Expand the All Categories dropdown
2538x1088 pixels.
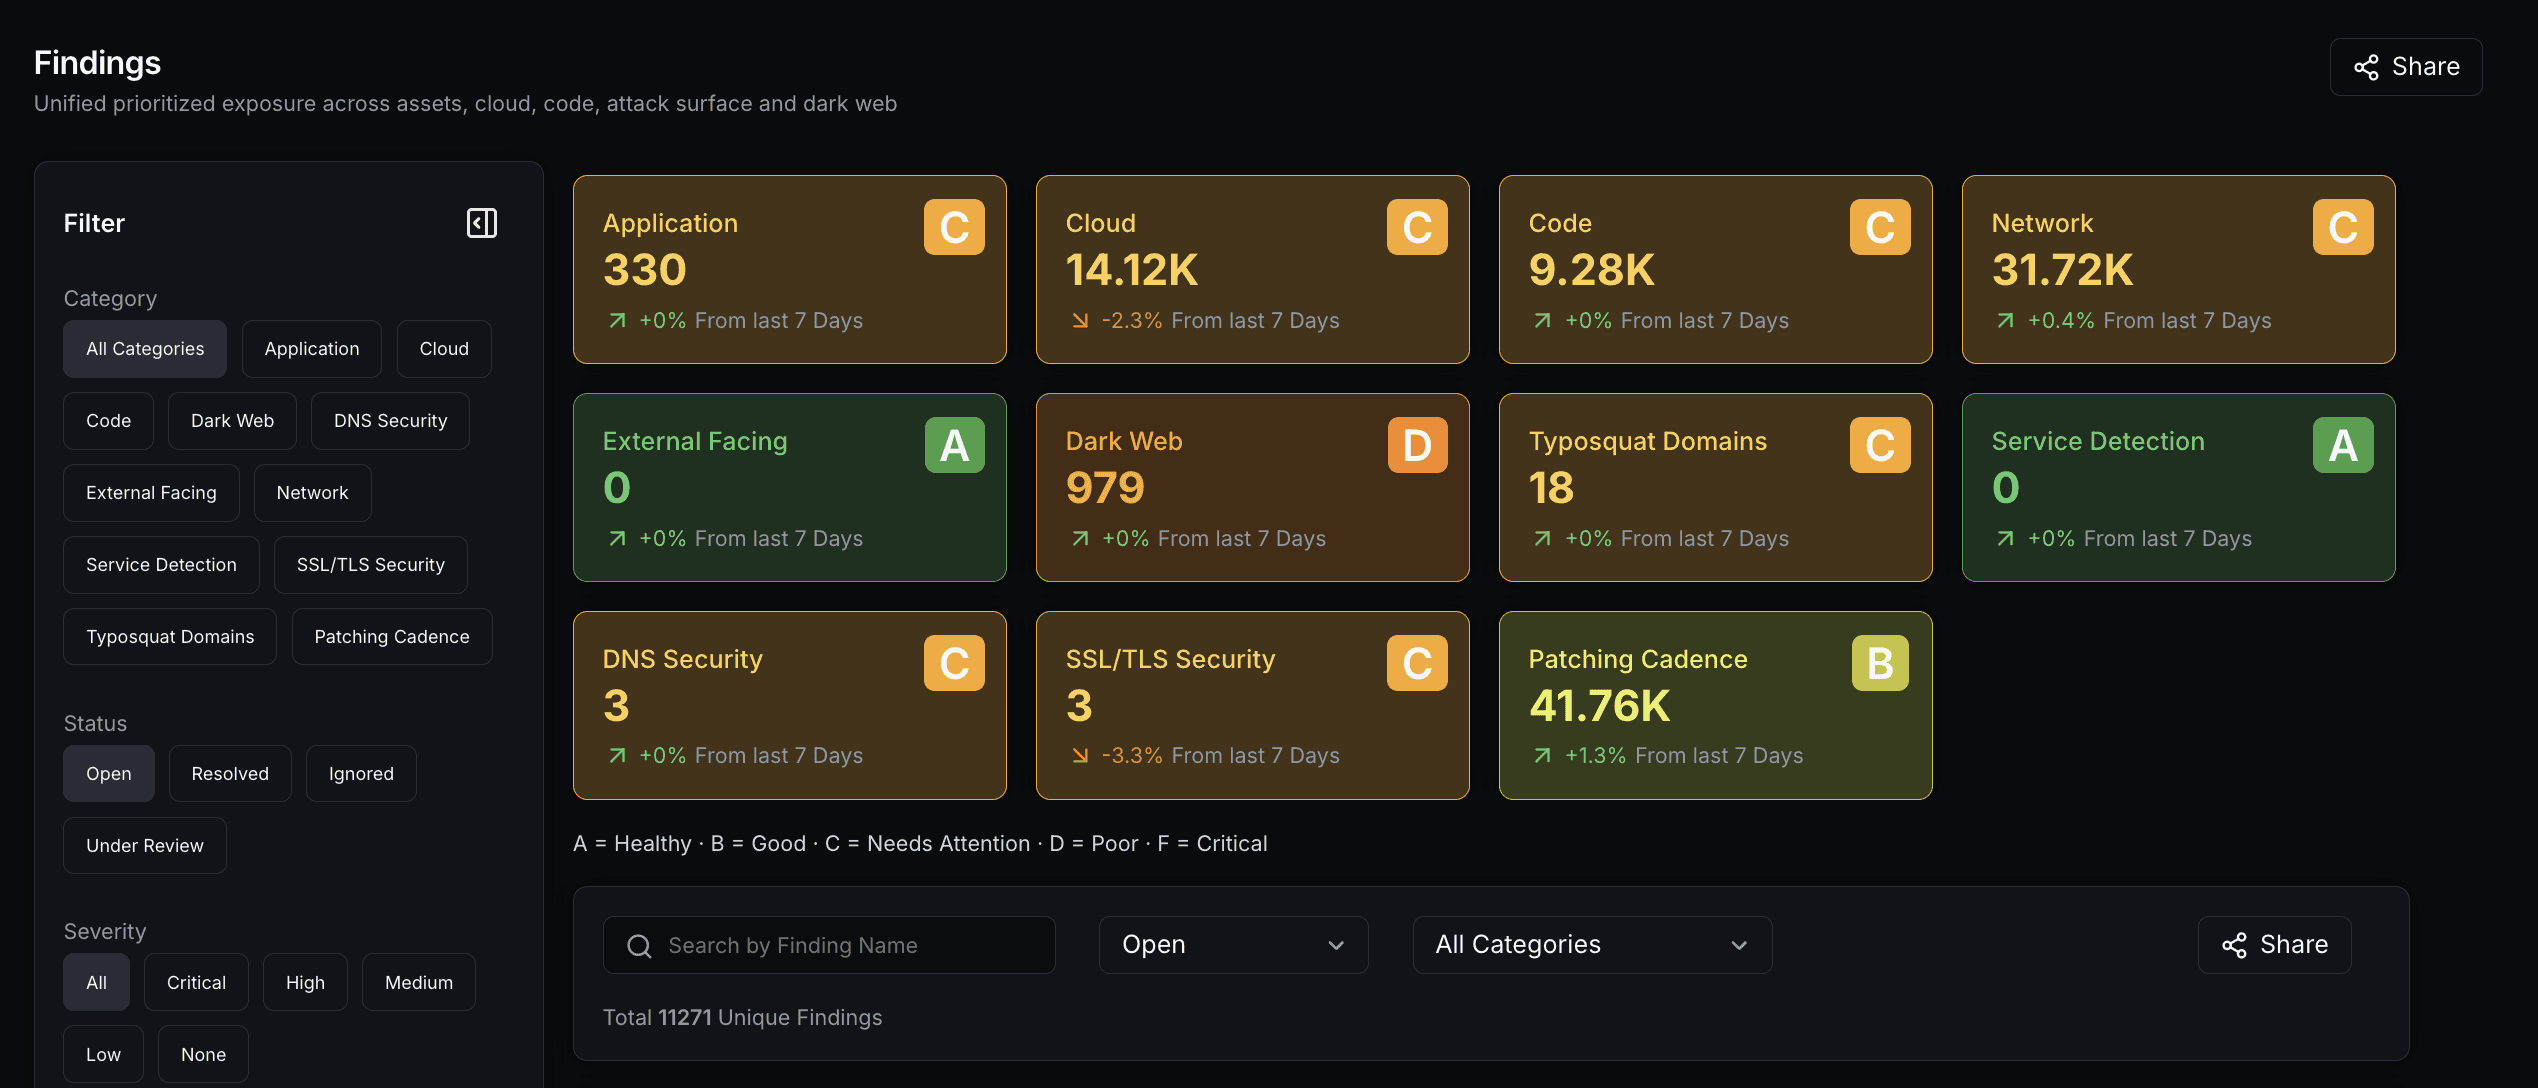pyautogui.click(x=1592, y=945)
